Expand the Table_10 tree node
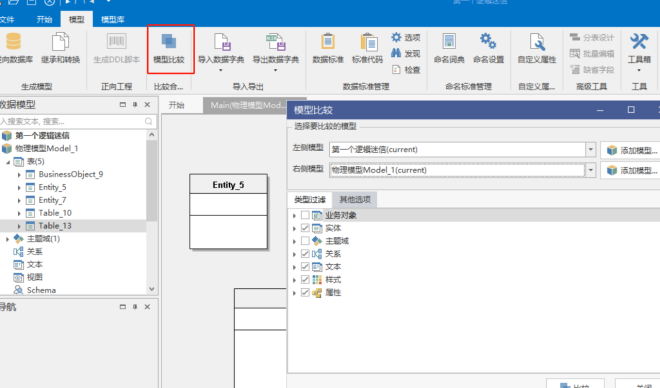The width and height of the screenshot is (660, 388). click(x=19, y=213)
